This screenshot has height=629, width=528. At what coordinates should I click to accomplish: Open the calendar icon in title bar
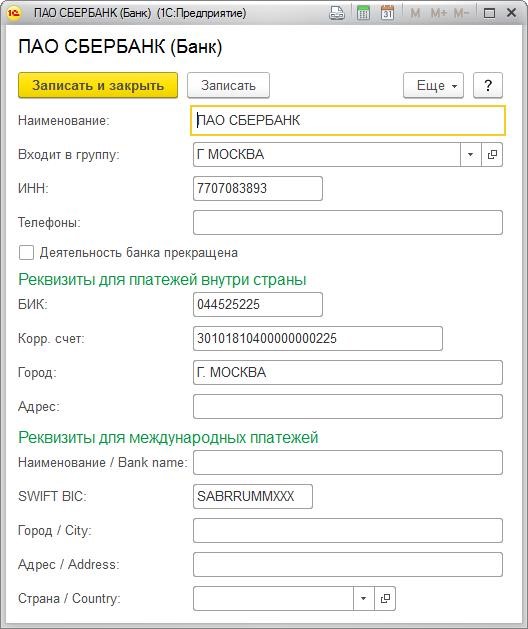click(x=387, y=13)
